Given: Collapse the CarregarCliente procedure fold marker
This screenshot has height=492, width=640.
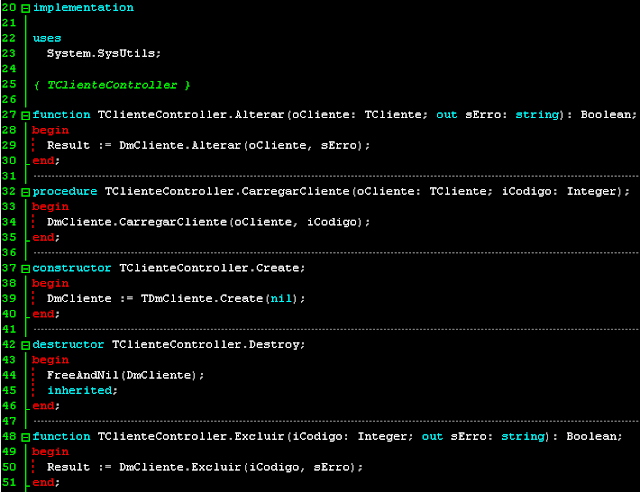Looking at the screenshot, I should click(x=25, y=192).
